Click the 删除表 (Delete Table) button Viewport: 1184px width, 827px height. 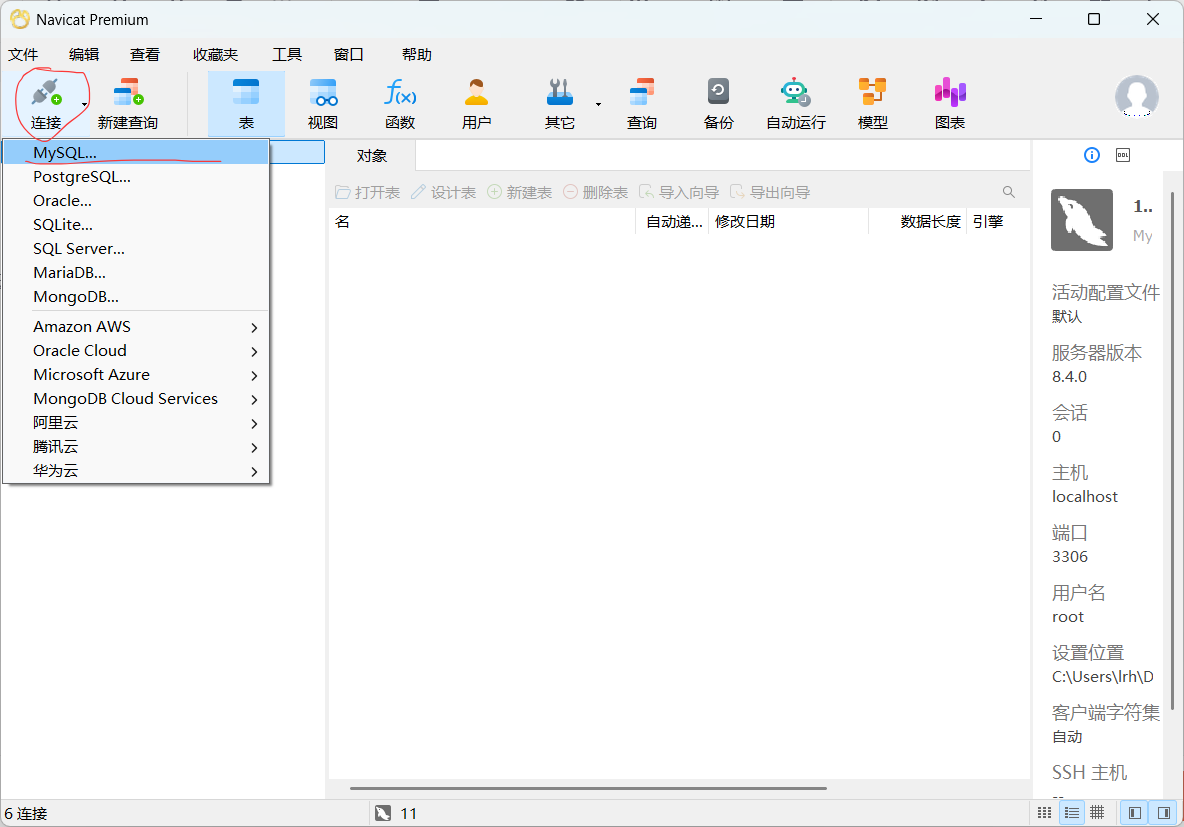click(x=596, y=193)
